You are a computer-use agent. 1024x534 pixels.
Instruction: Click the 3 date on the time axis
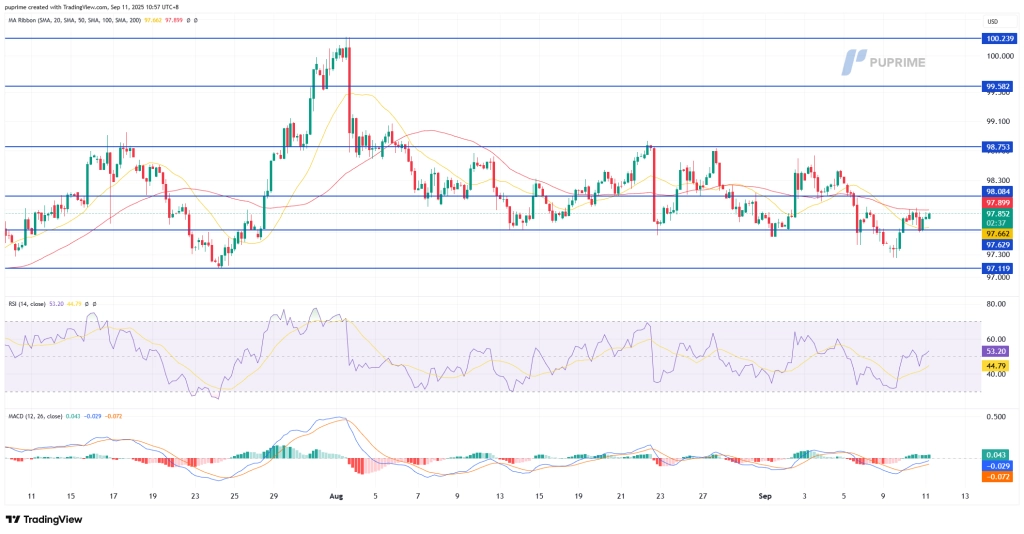tap(804, 496)
